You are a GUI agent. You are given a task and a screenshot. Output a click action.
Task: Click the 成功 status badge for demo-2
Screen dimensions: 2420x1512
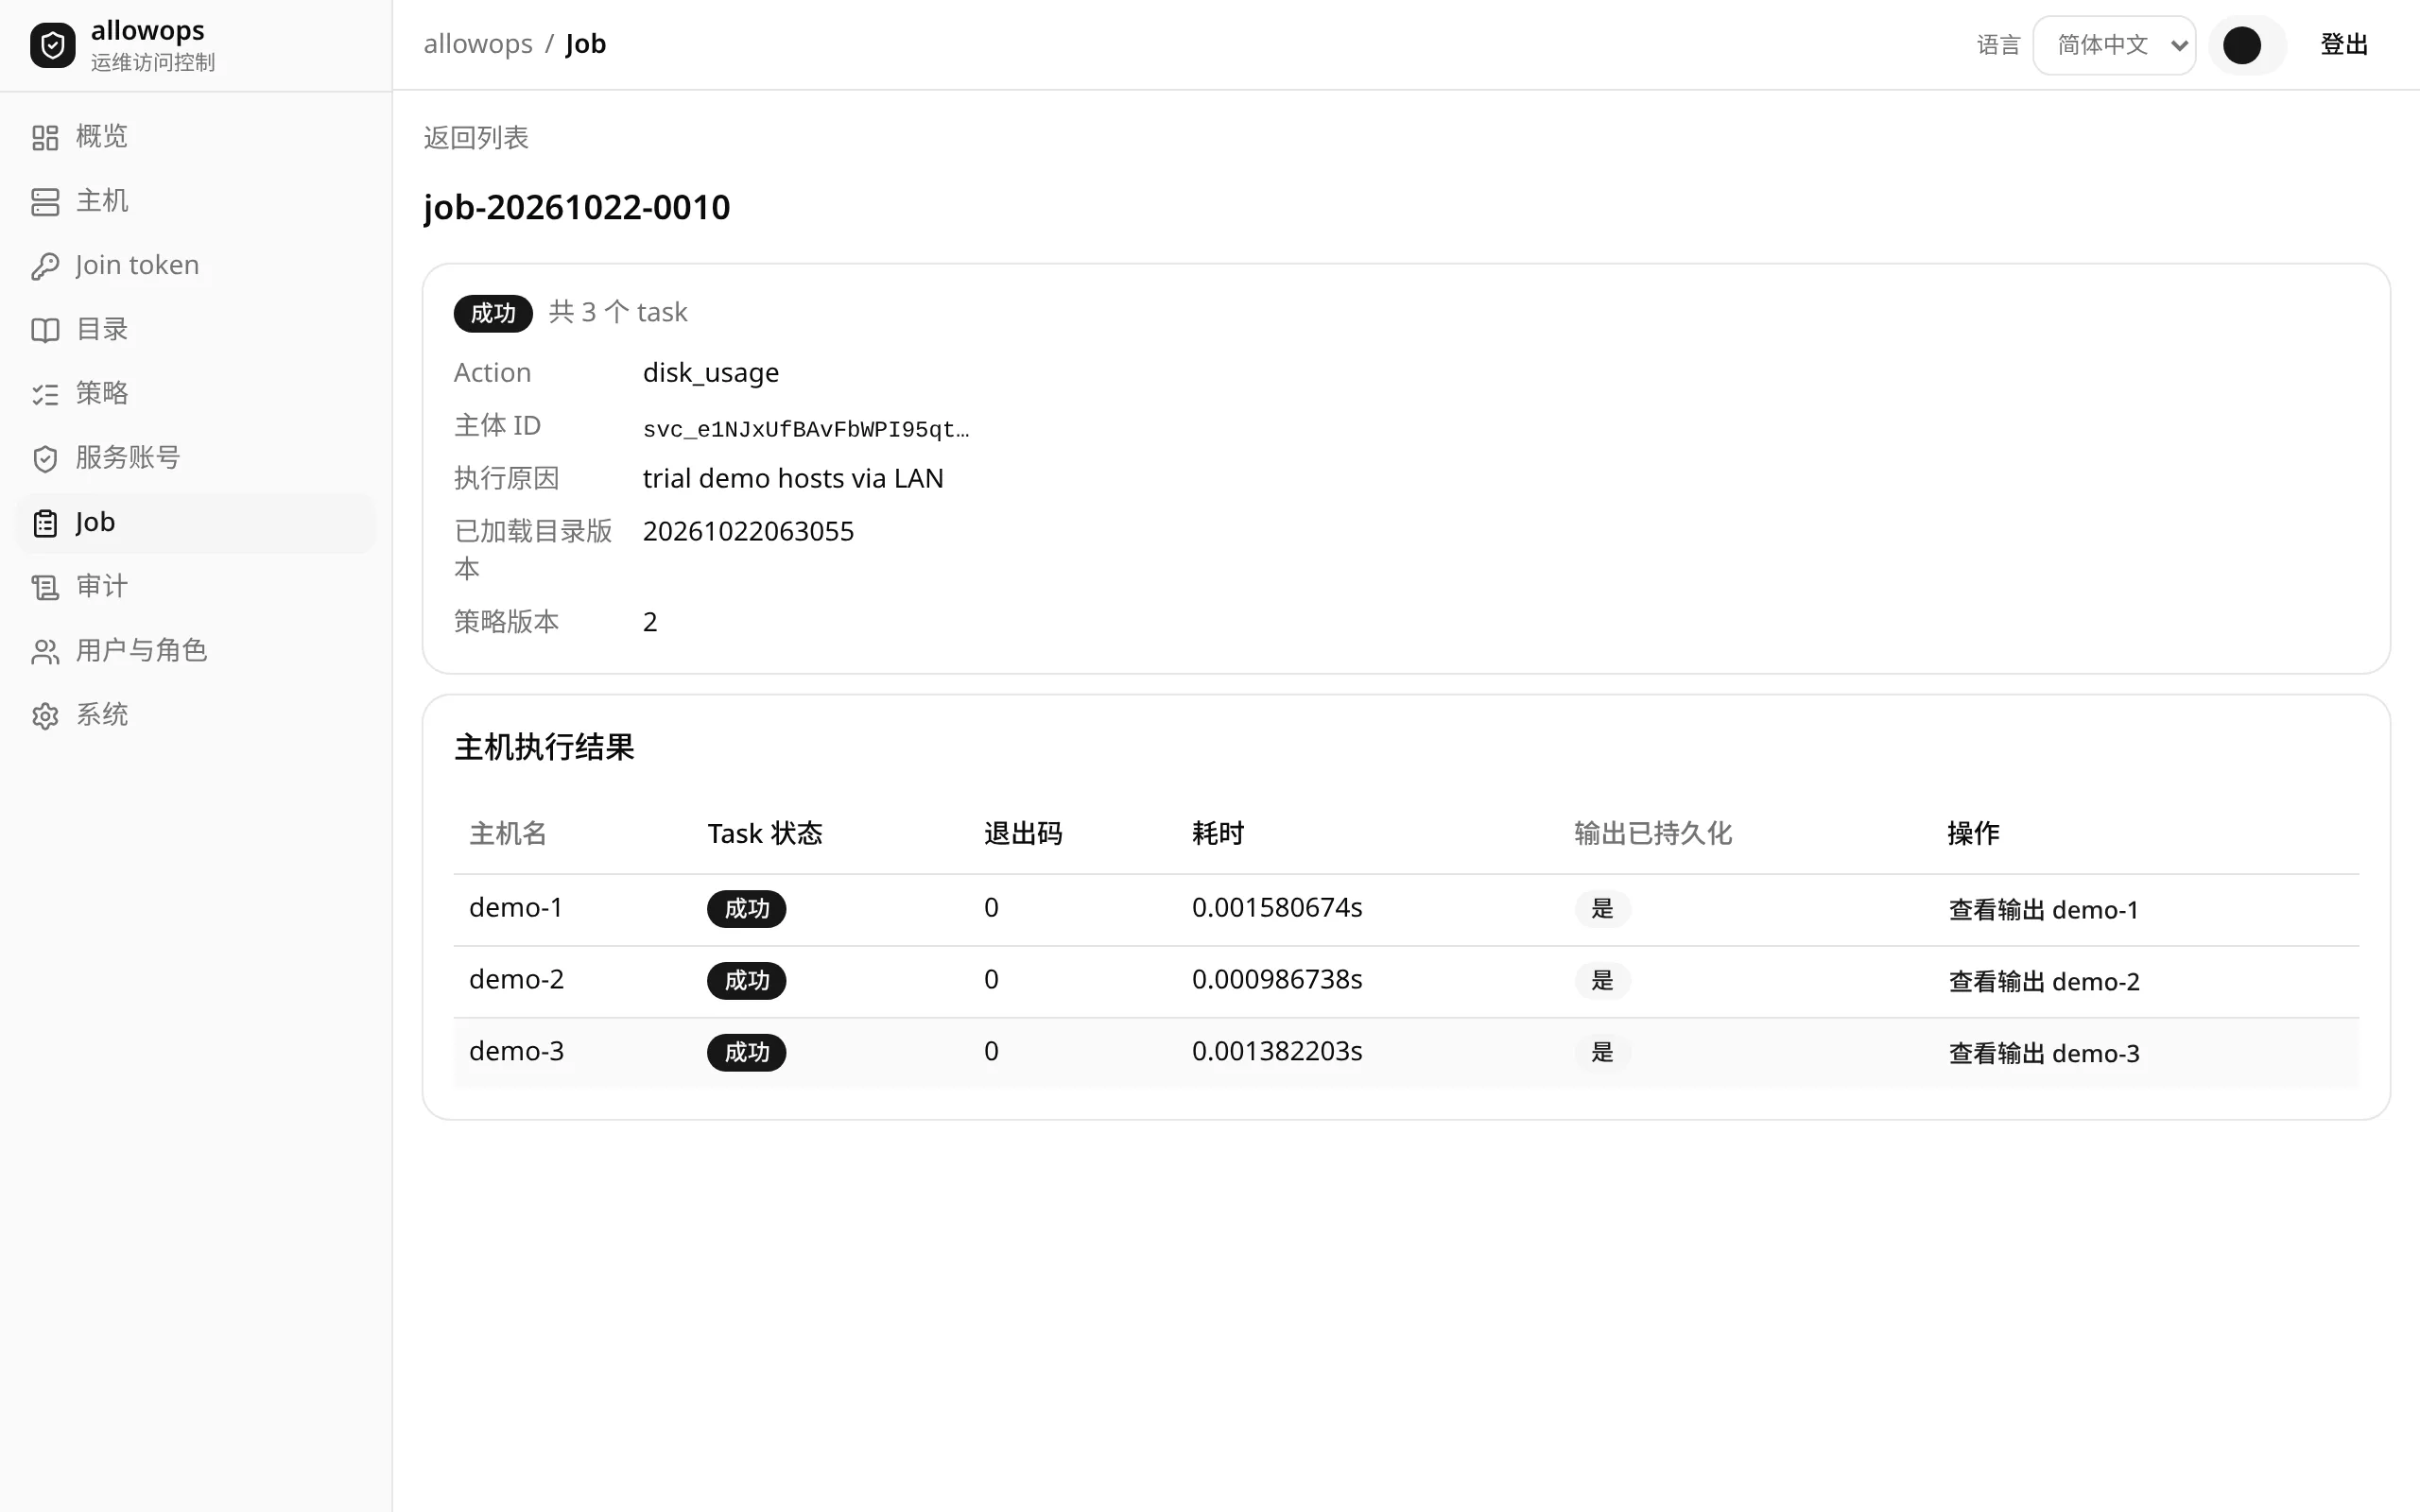747,981
